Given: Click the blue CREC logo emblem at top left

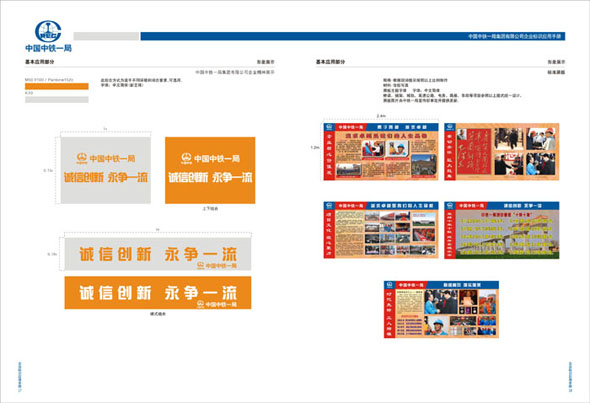Looking at the screenshot, I should 48,31.
